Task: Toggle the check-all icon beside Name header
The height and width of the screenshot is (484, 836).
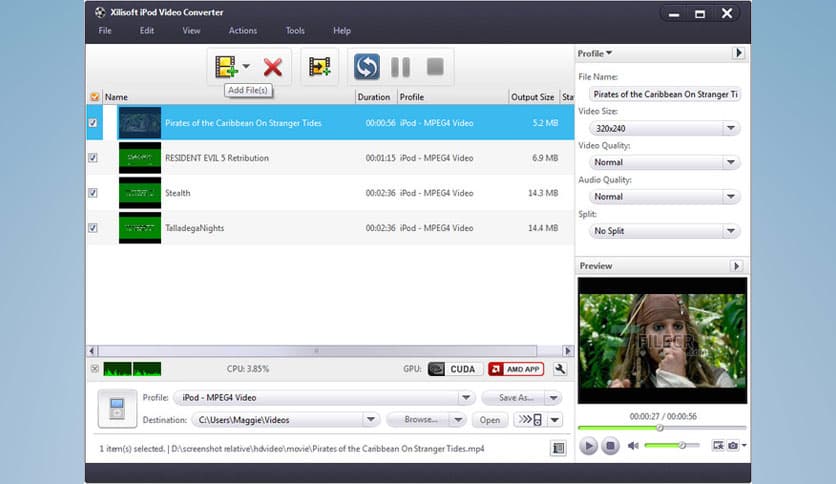Action: (94, 97)
